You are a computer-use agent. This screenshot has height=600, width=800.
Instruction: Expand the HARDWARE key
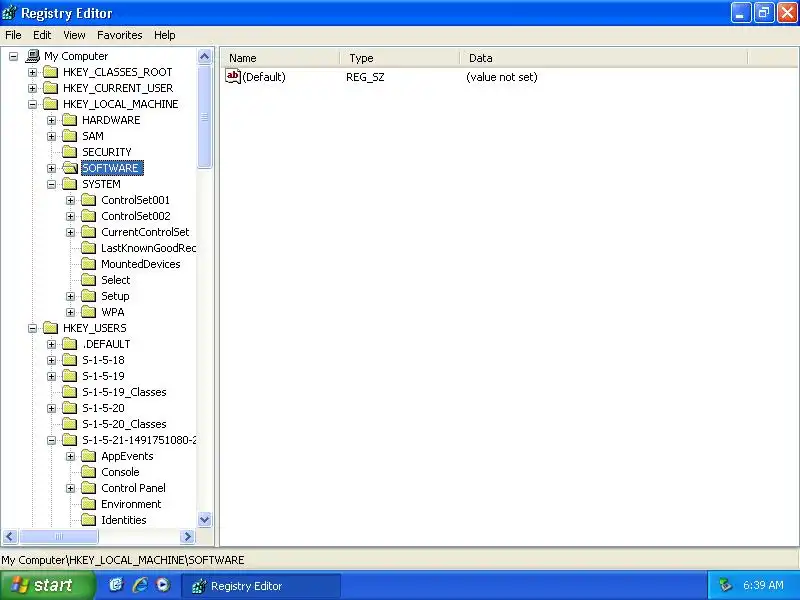pos(52,120)
